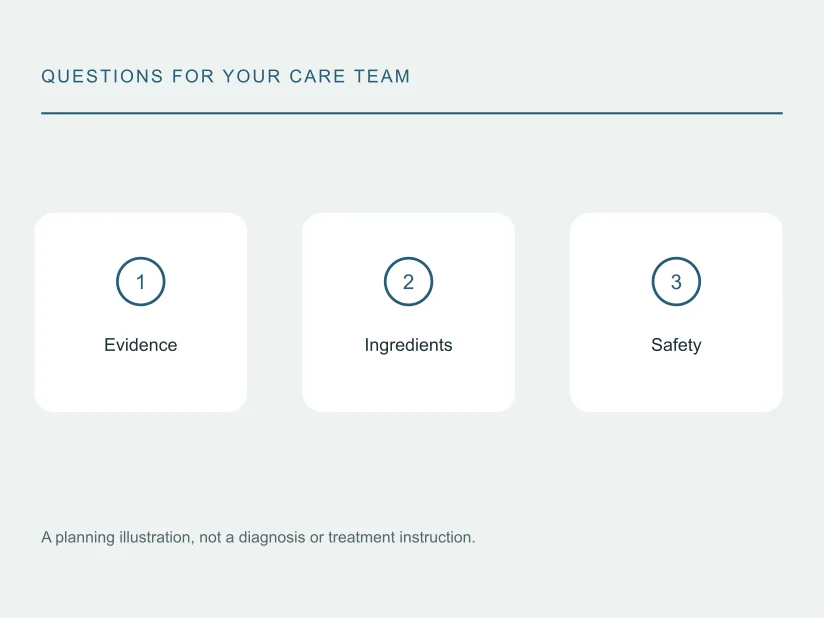Click the blue divider line under heading
This screenshot has height=618, width=824.
tap(412, 113)
